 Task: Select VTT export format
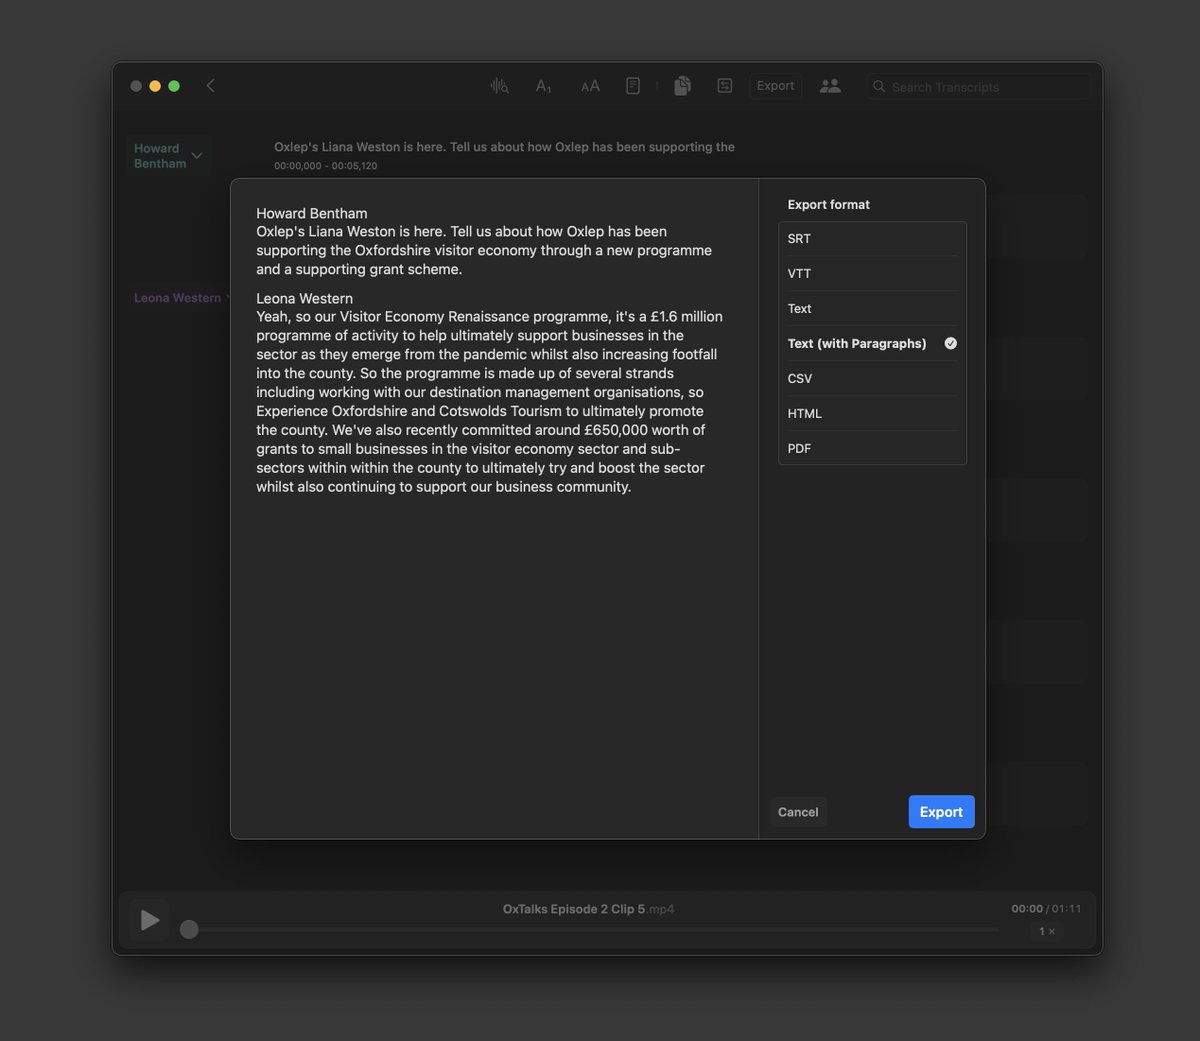click(x=872, y=274)
